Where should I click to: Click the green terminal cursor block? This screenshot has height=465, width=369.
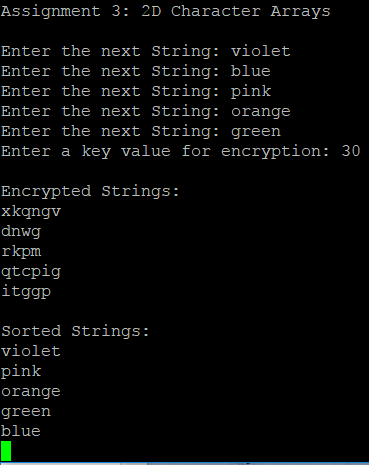pos(6,451)
